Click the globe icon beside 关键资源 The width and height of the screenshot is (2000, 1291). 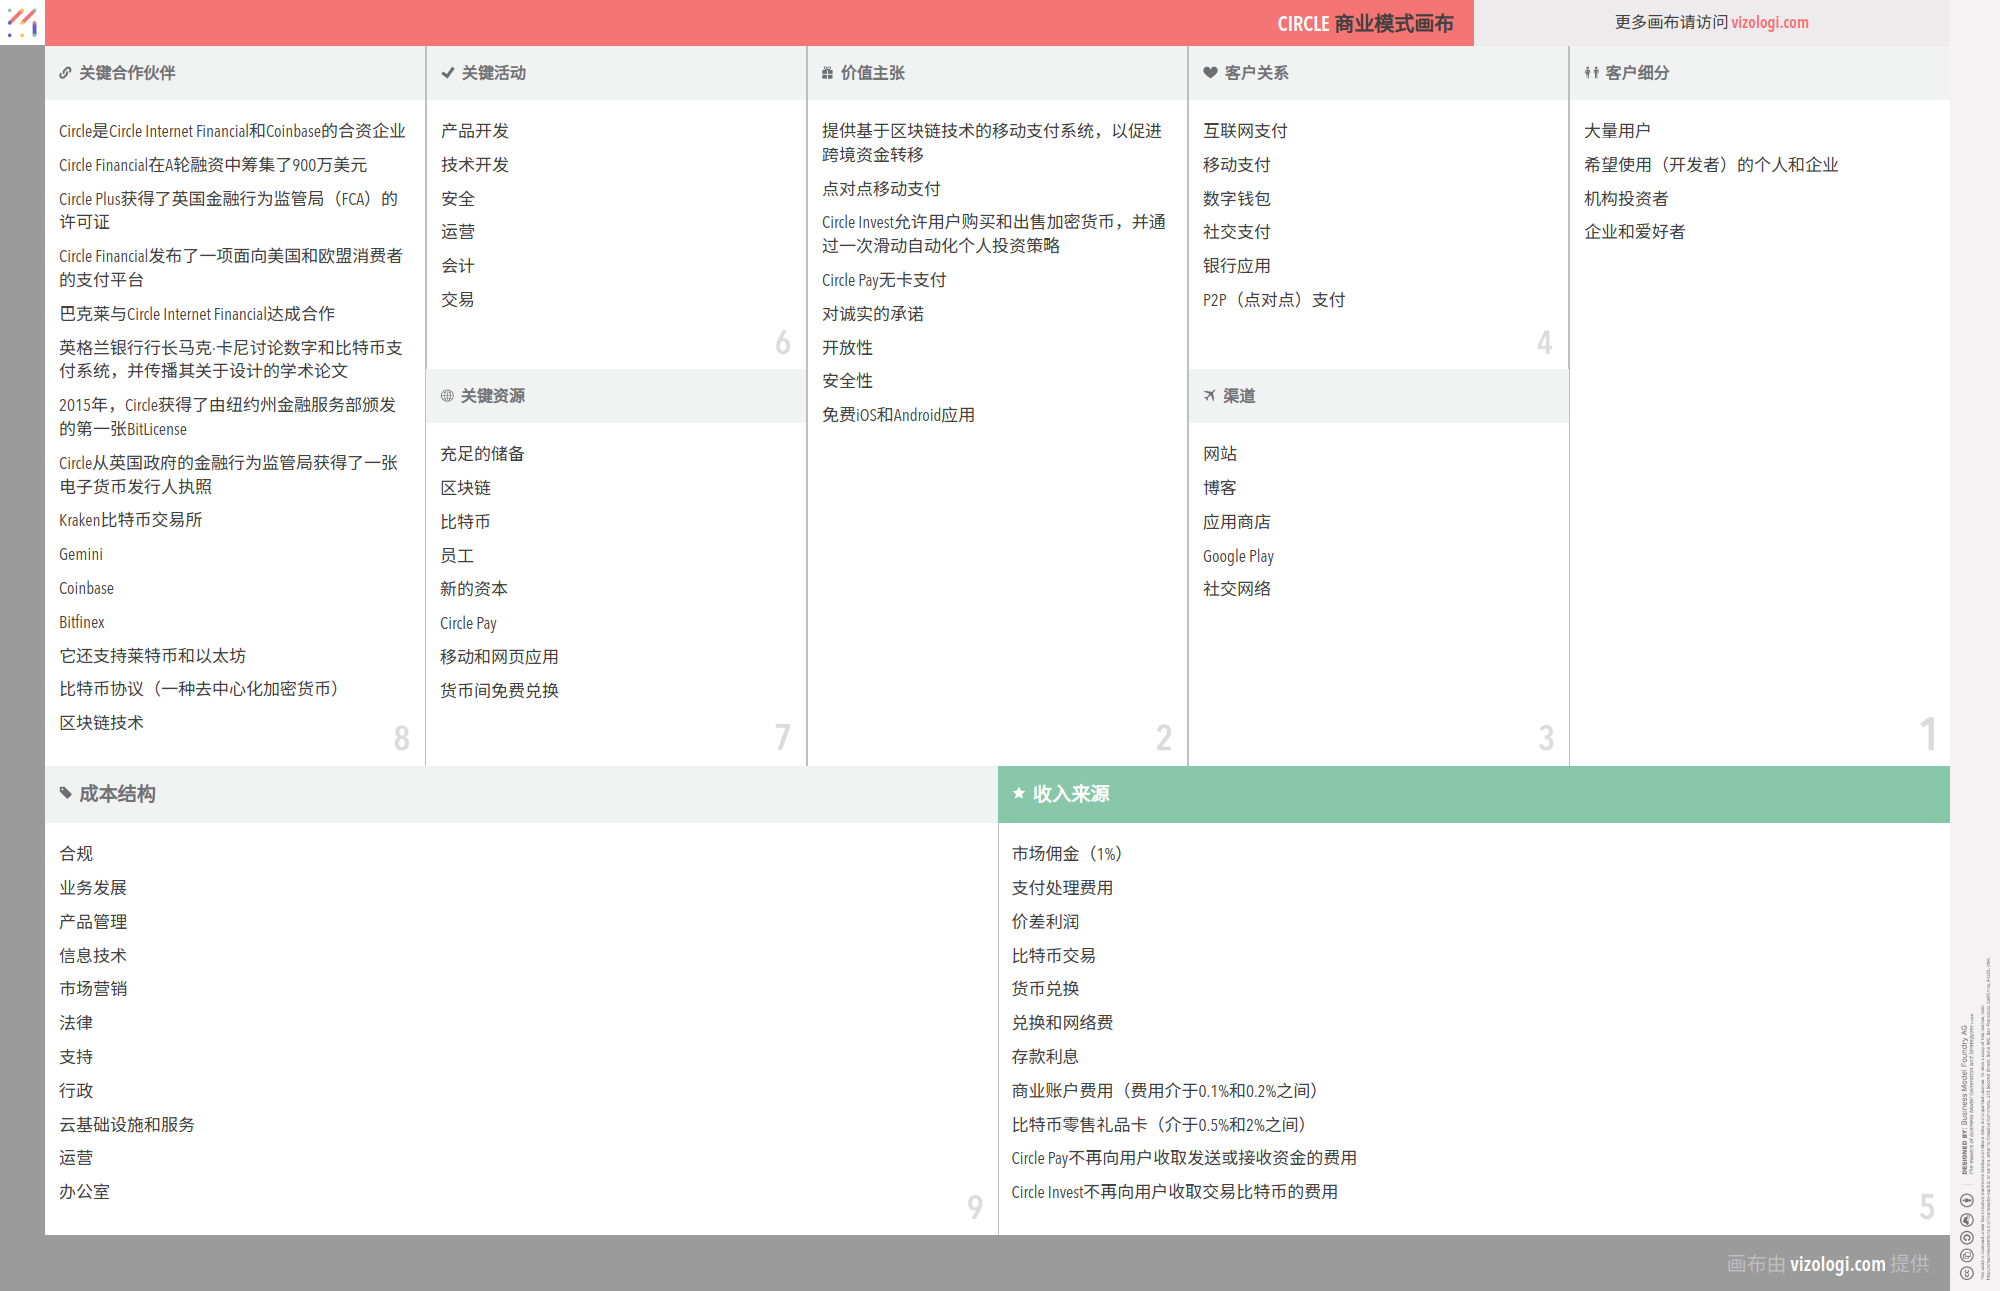coord(447,396)
